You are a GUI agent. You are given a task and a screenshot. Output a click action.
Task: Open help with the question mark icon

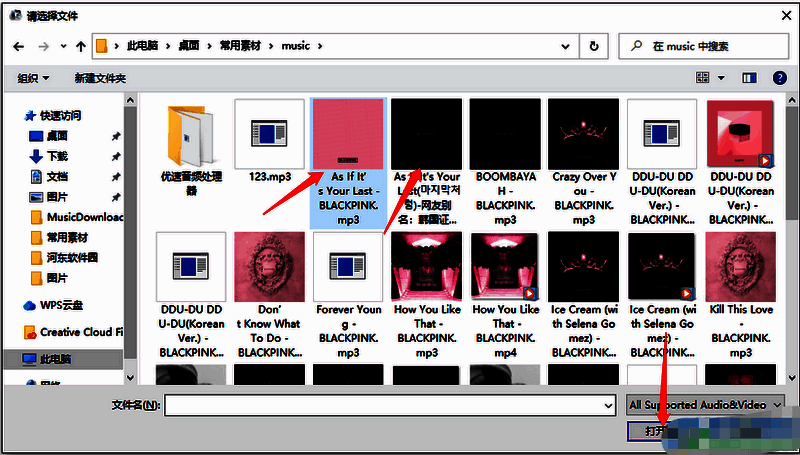coord(780,78)
